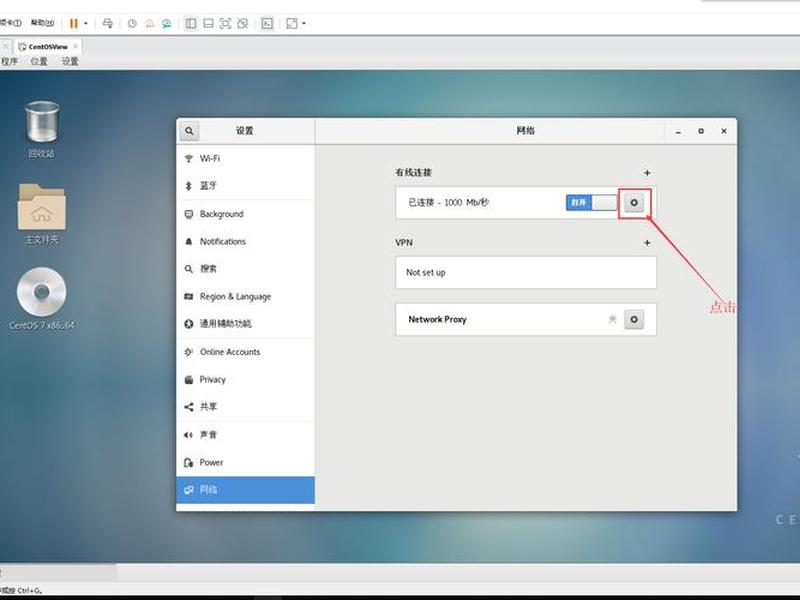Screen dimensions: 800x600
Task: Open Online Accounts in the sidebar
Action: (245, 352)
